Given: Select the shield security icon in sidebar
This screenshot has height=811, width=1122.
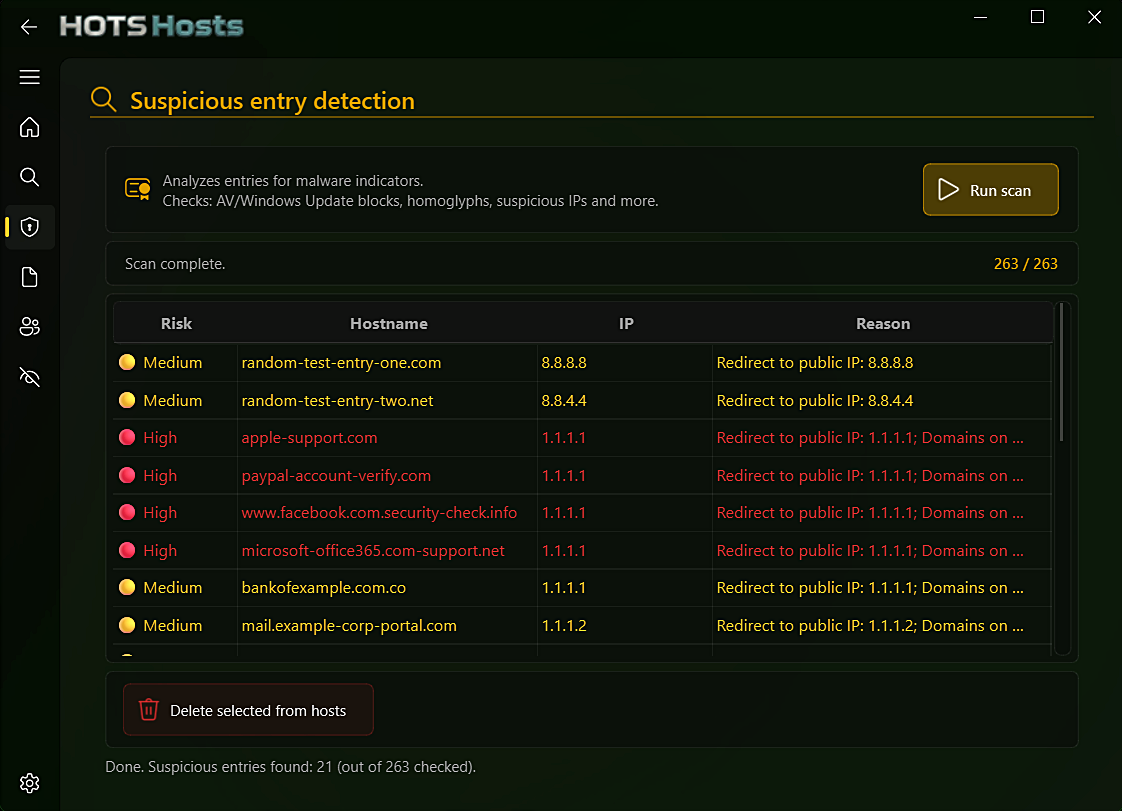Looking at the screenshot, I should pyautogui.click(x=29, y=227).
